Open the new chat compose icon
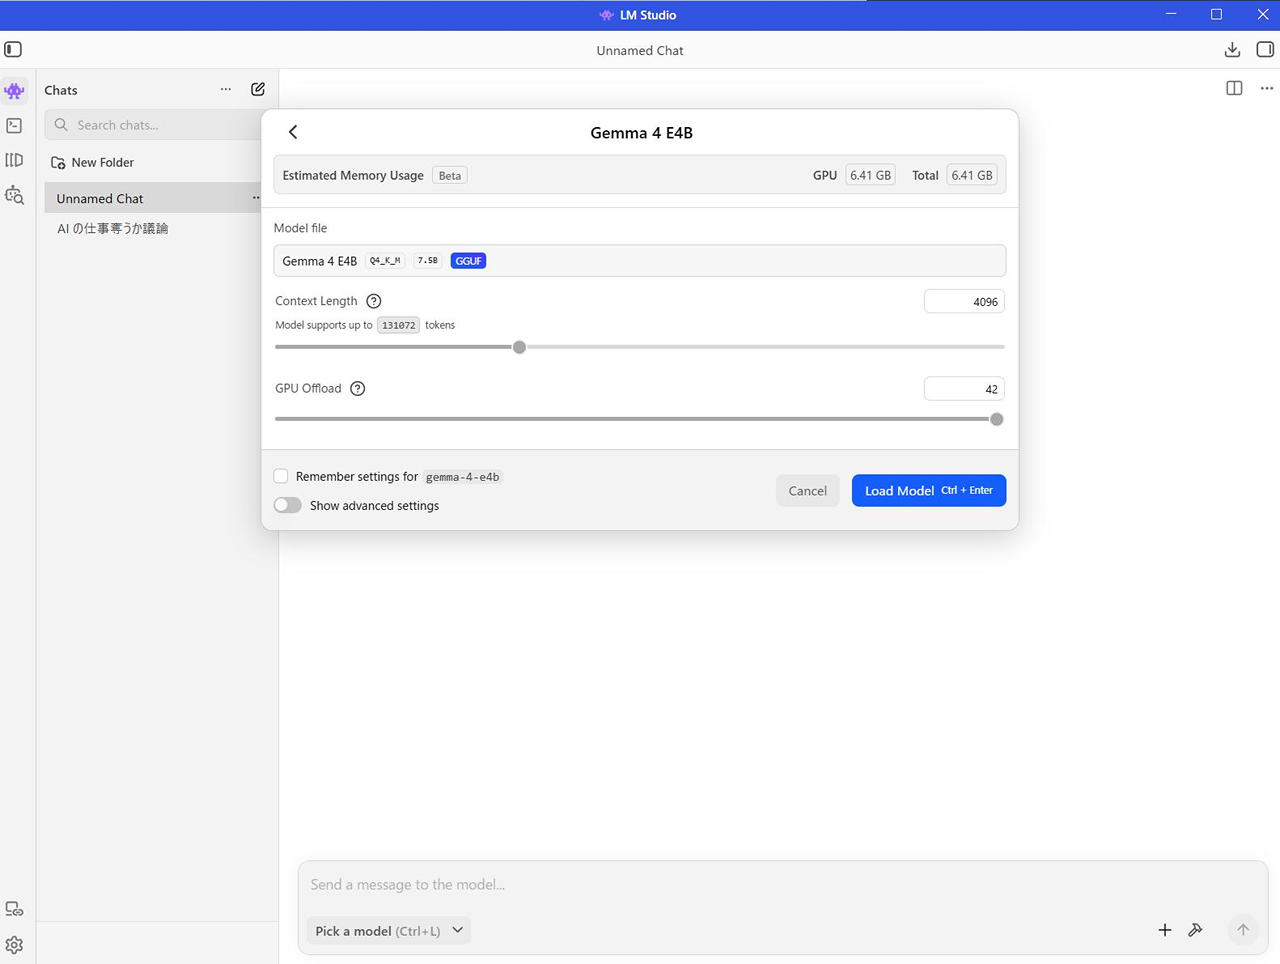This screenshot has height=964, width=1280. [x=258, y=89]
